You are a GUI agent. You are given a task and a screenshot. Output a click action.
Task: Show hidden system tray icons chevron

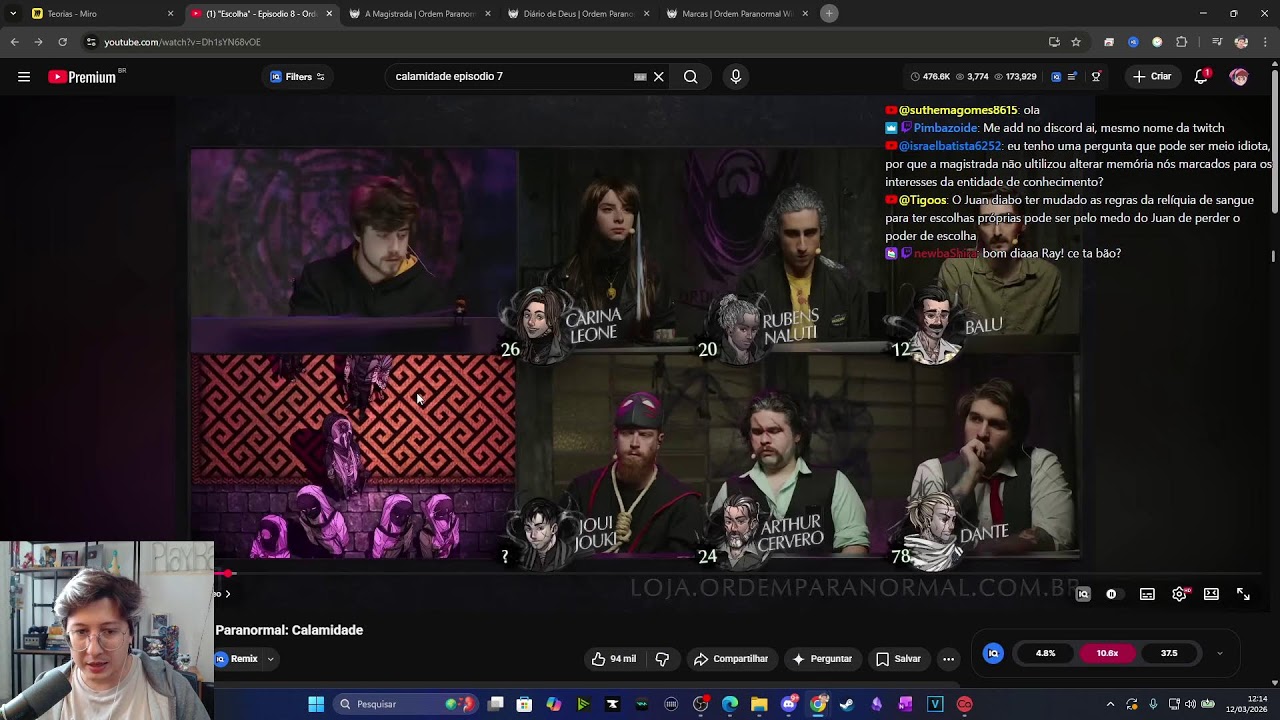[x=1110, y=704]
